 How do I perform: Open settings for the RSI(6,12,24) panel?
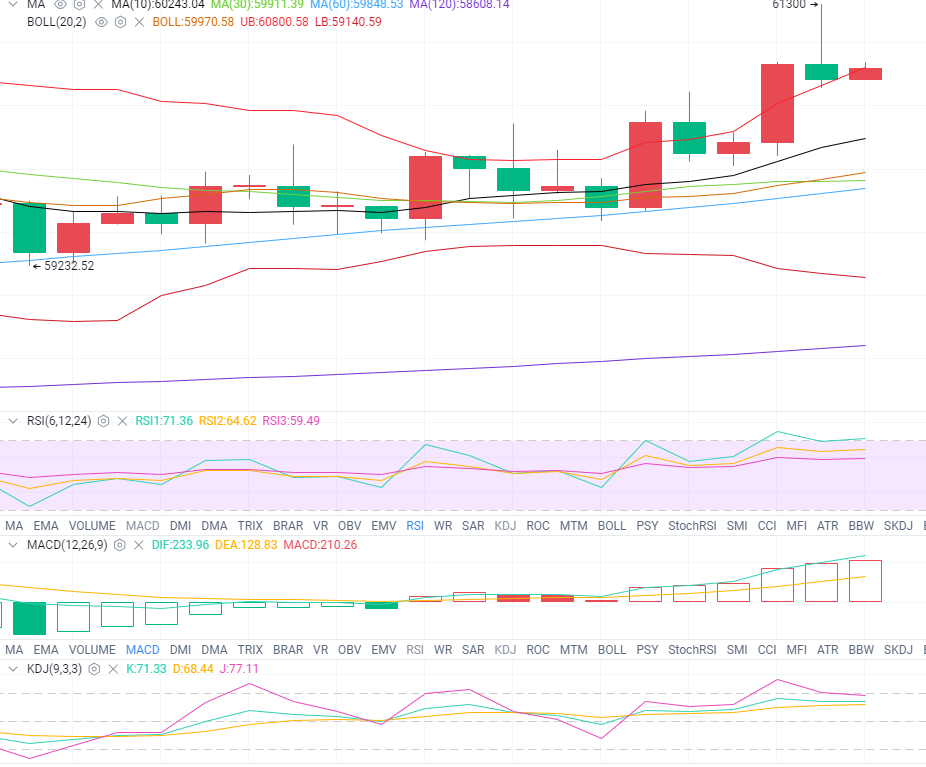coord(103,421)
